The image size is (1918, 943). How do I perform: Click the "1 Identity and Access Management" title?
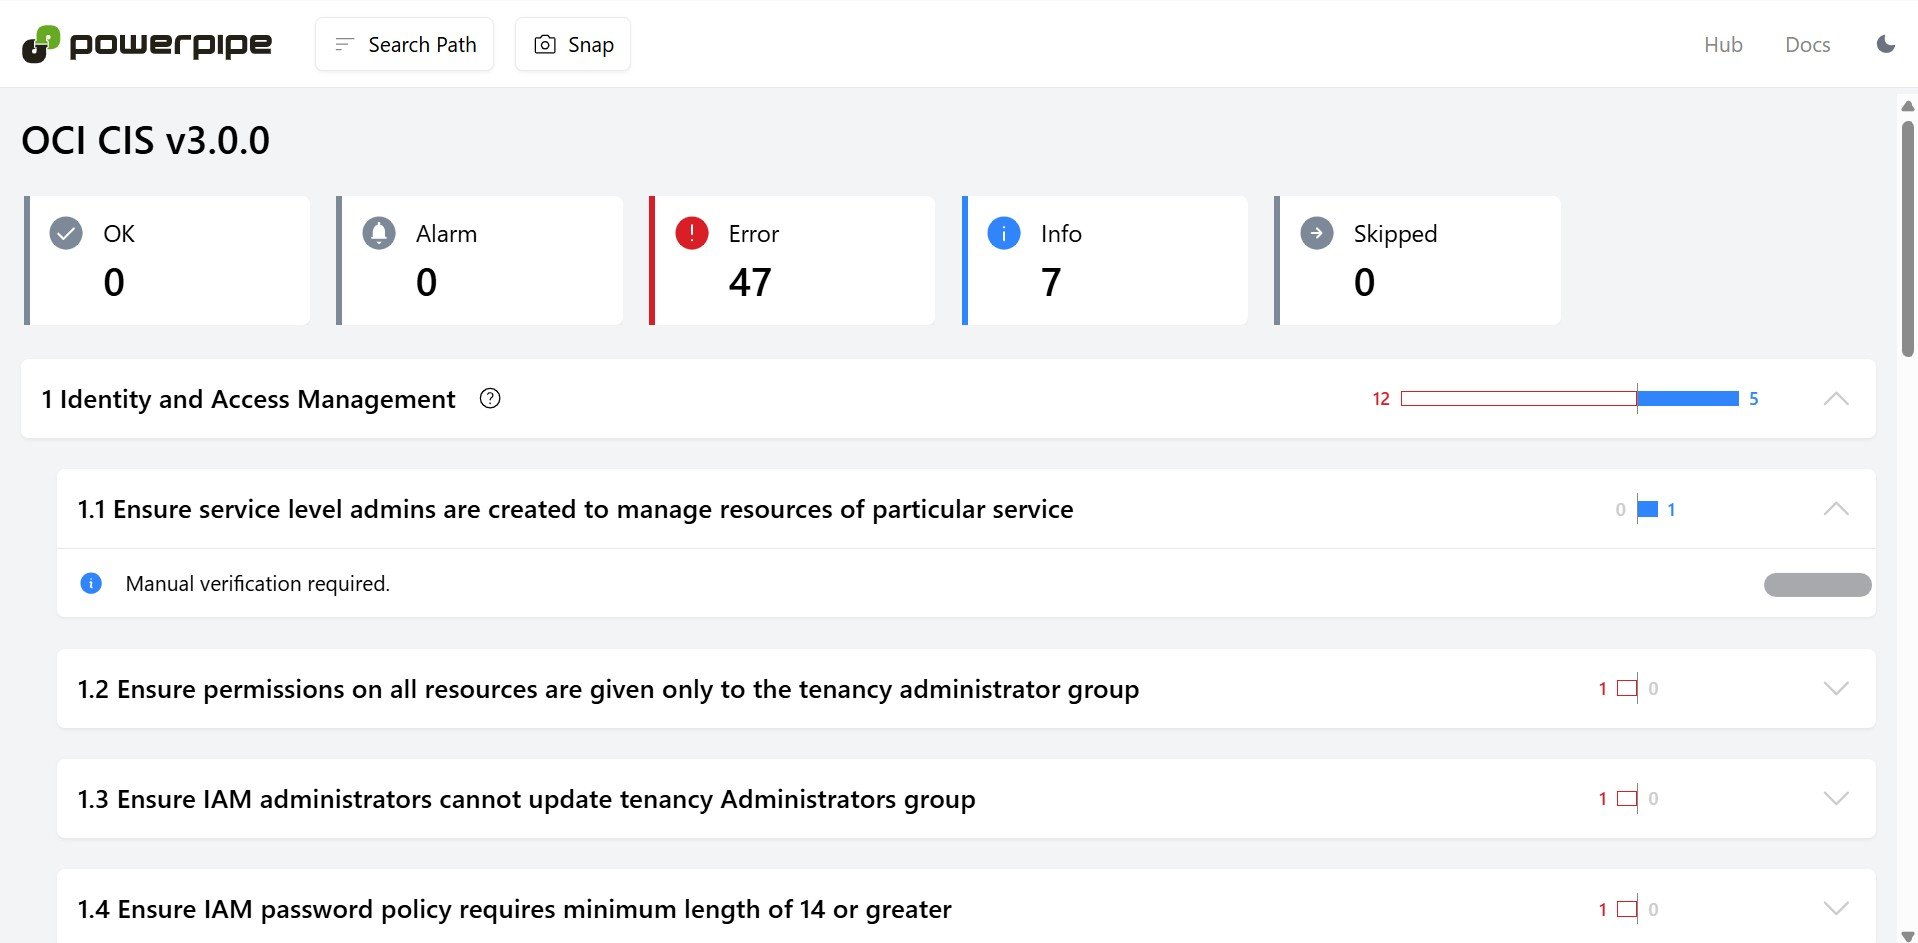(x=248, y=399)
